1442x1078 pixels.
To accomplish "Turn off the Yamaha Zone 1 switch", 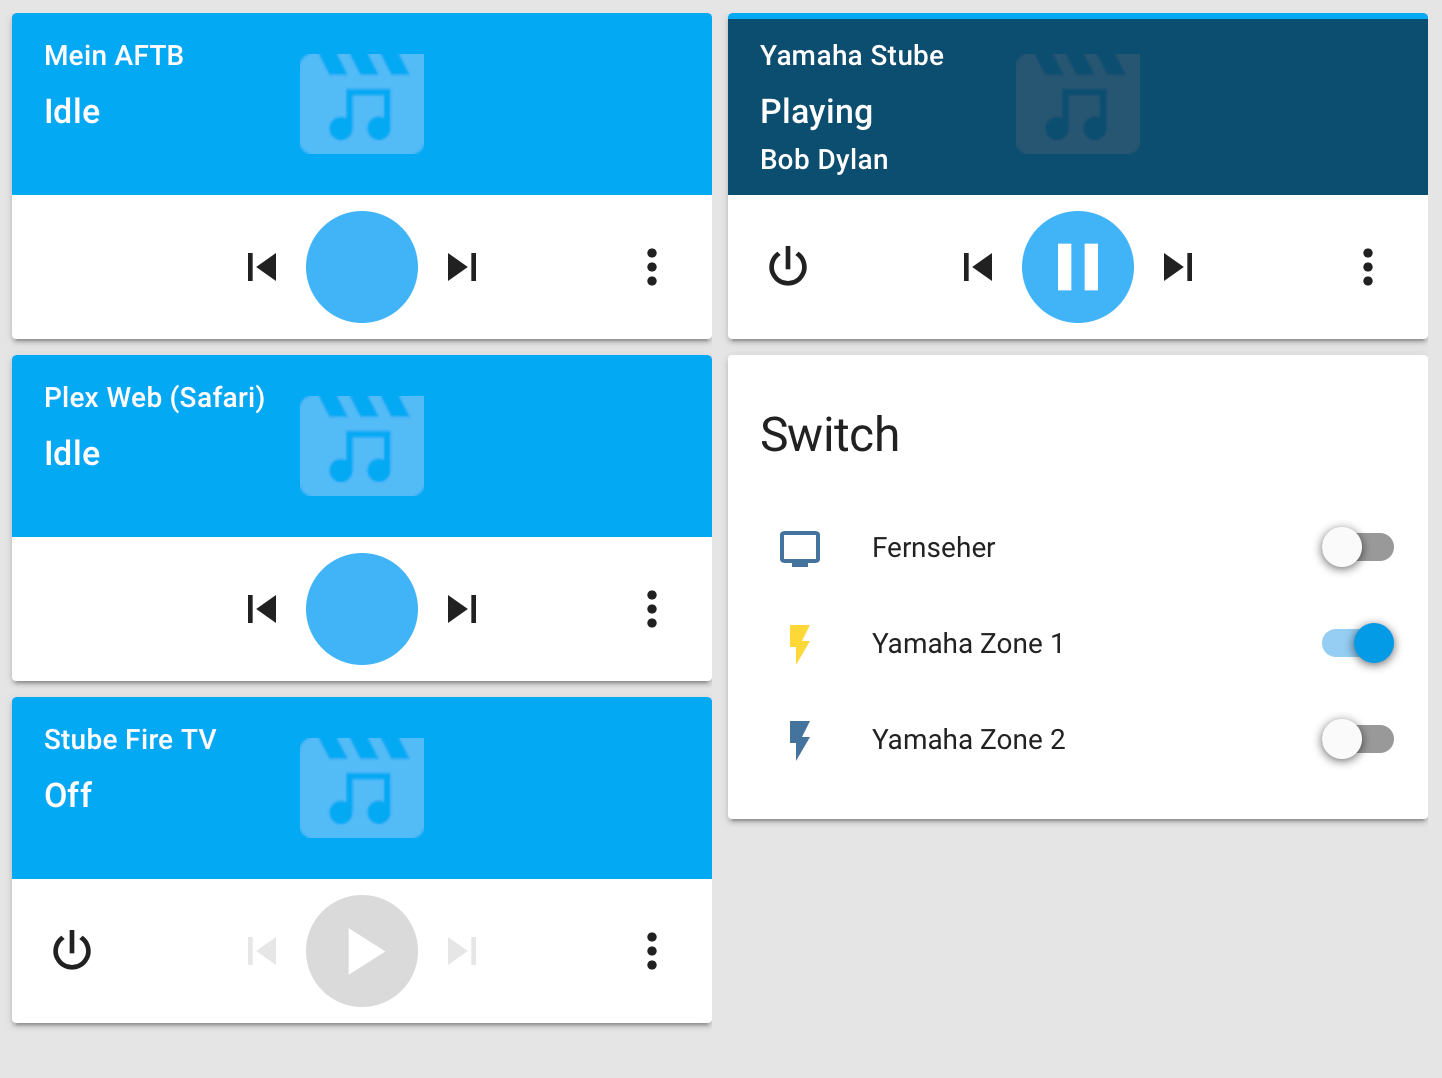I will 1357,643.
